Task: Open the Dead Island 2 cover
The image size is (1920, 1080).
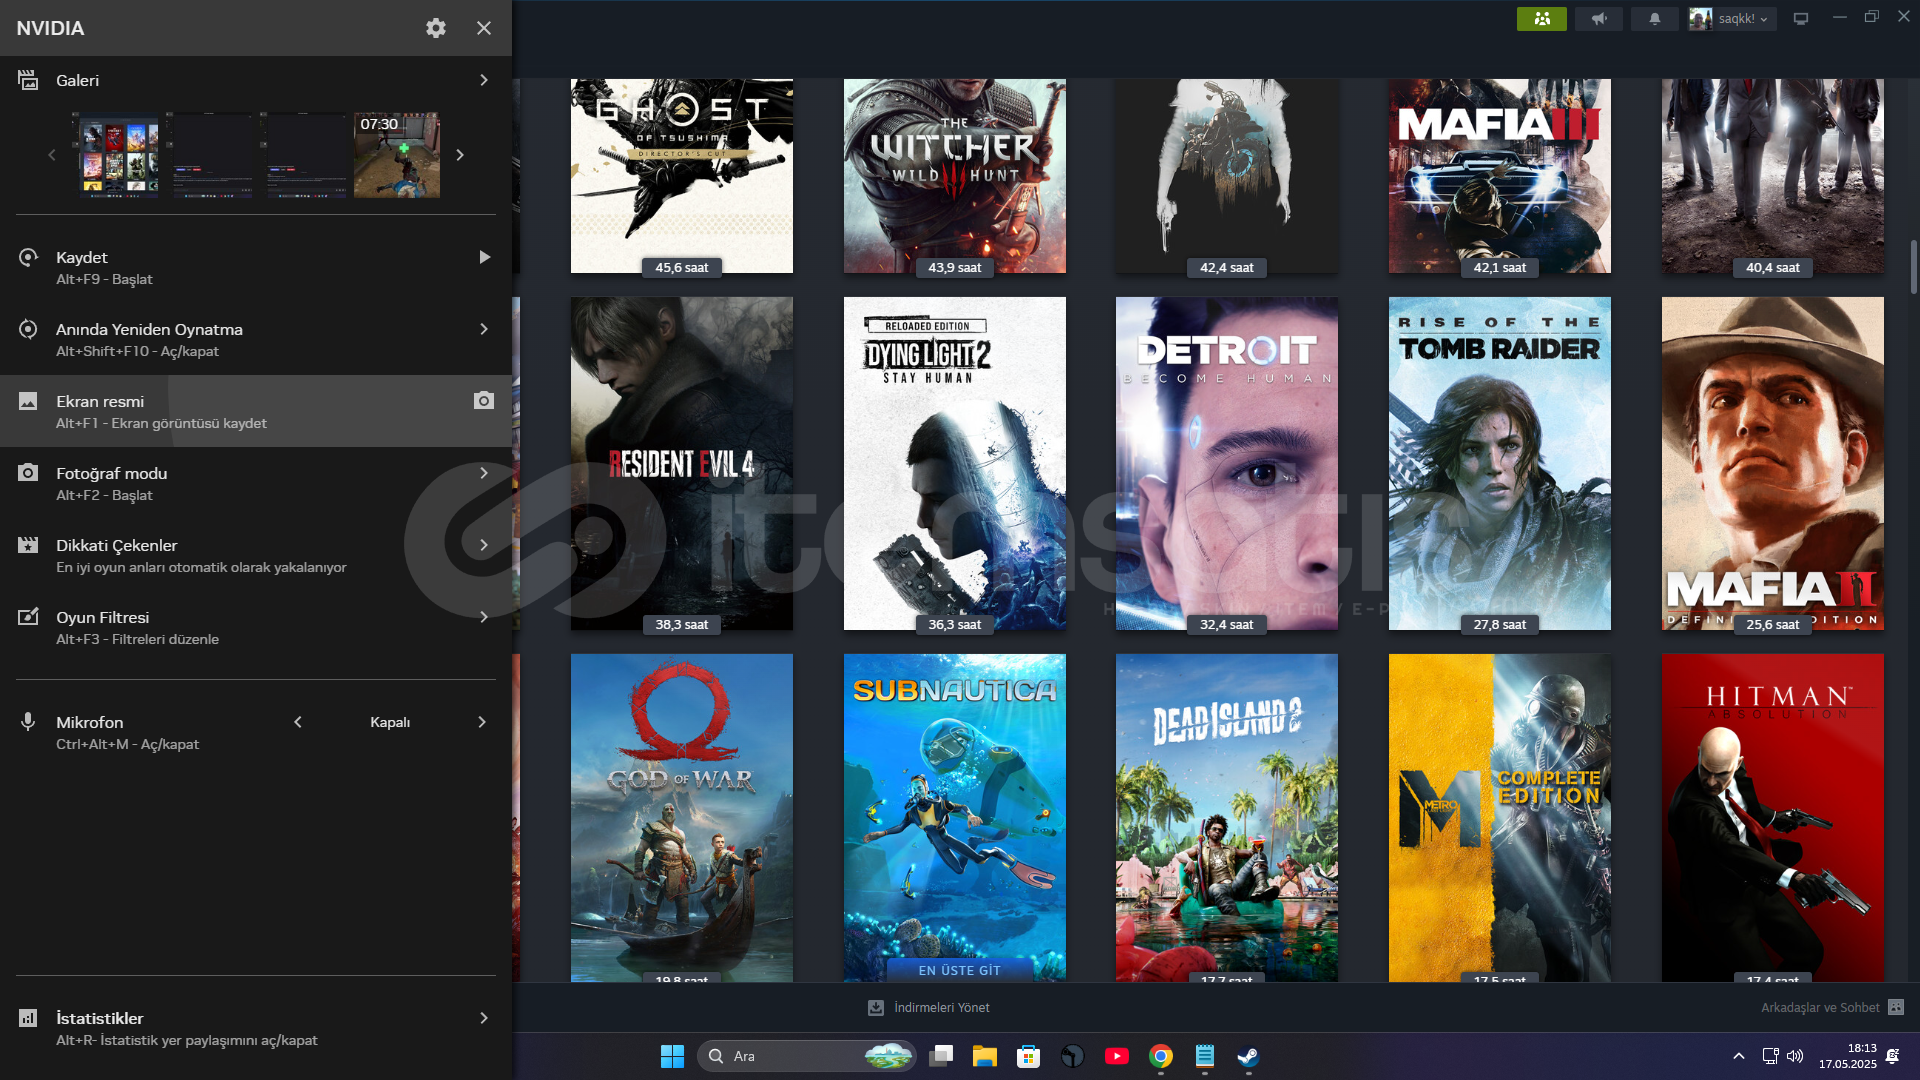Action: [1227, 818]
